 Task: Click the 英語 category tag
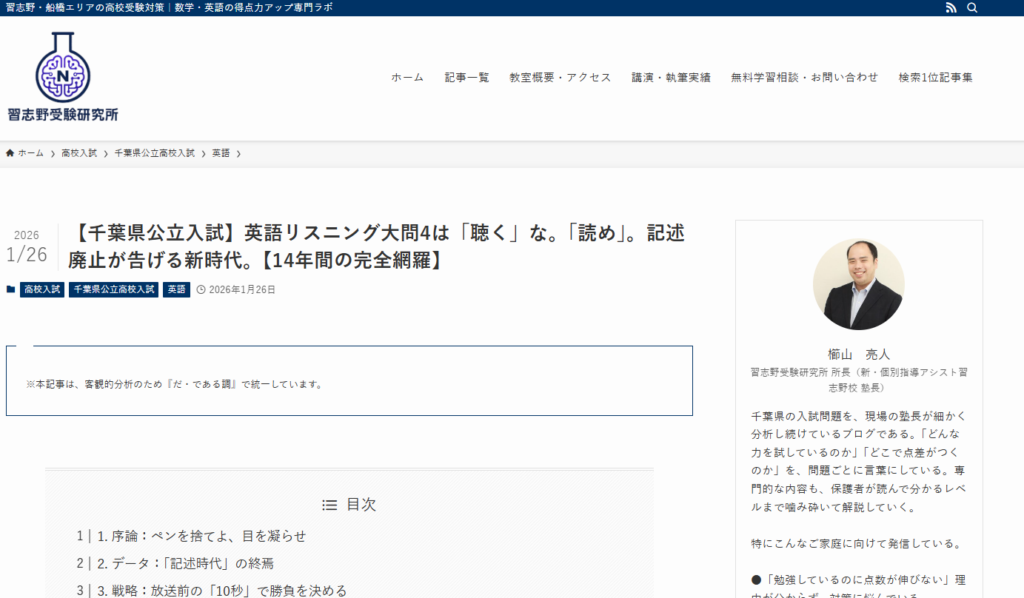click(177, 290)
